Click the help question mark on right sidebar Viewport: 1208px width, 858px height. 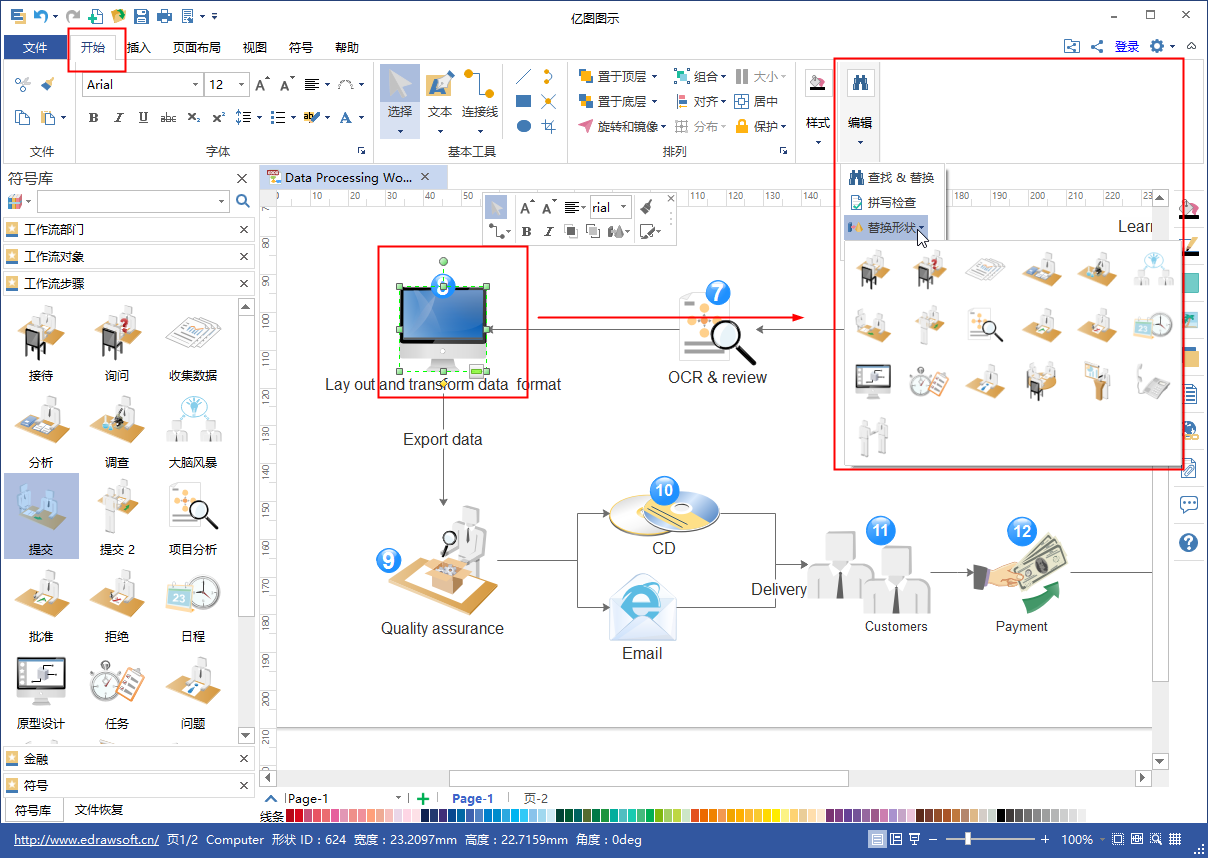click(x=1189, y=542)
